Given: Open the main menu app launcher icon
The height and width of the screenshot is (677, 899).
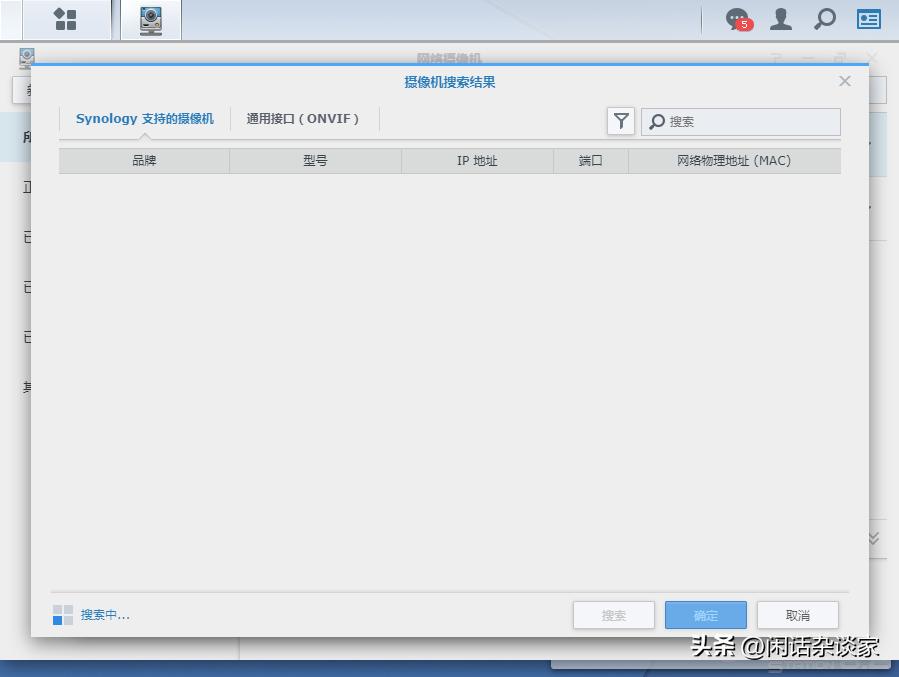Looking at the screenshot, I should pos(64,18).
